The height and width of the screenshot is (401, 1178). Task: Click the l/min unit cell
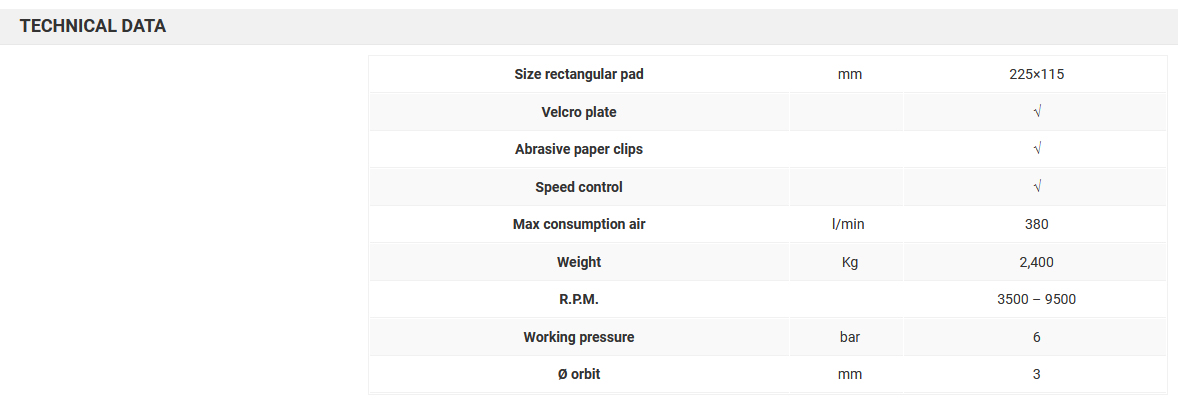point(848,224)
